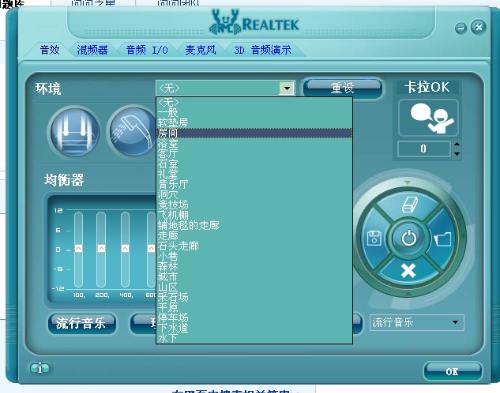500x393 pixels.
Task: Click the karaoke voice cancellation icon
Action: [429, 118]
